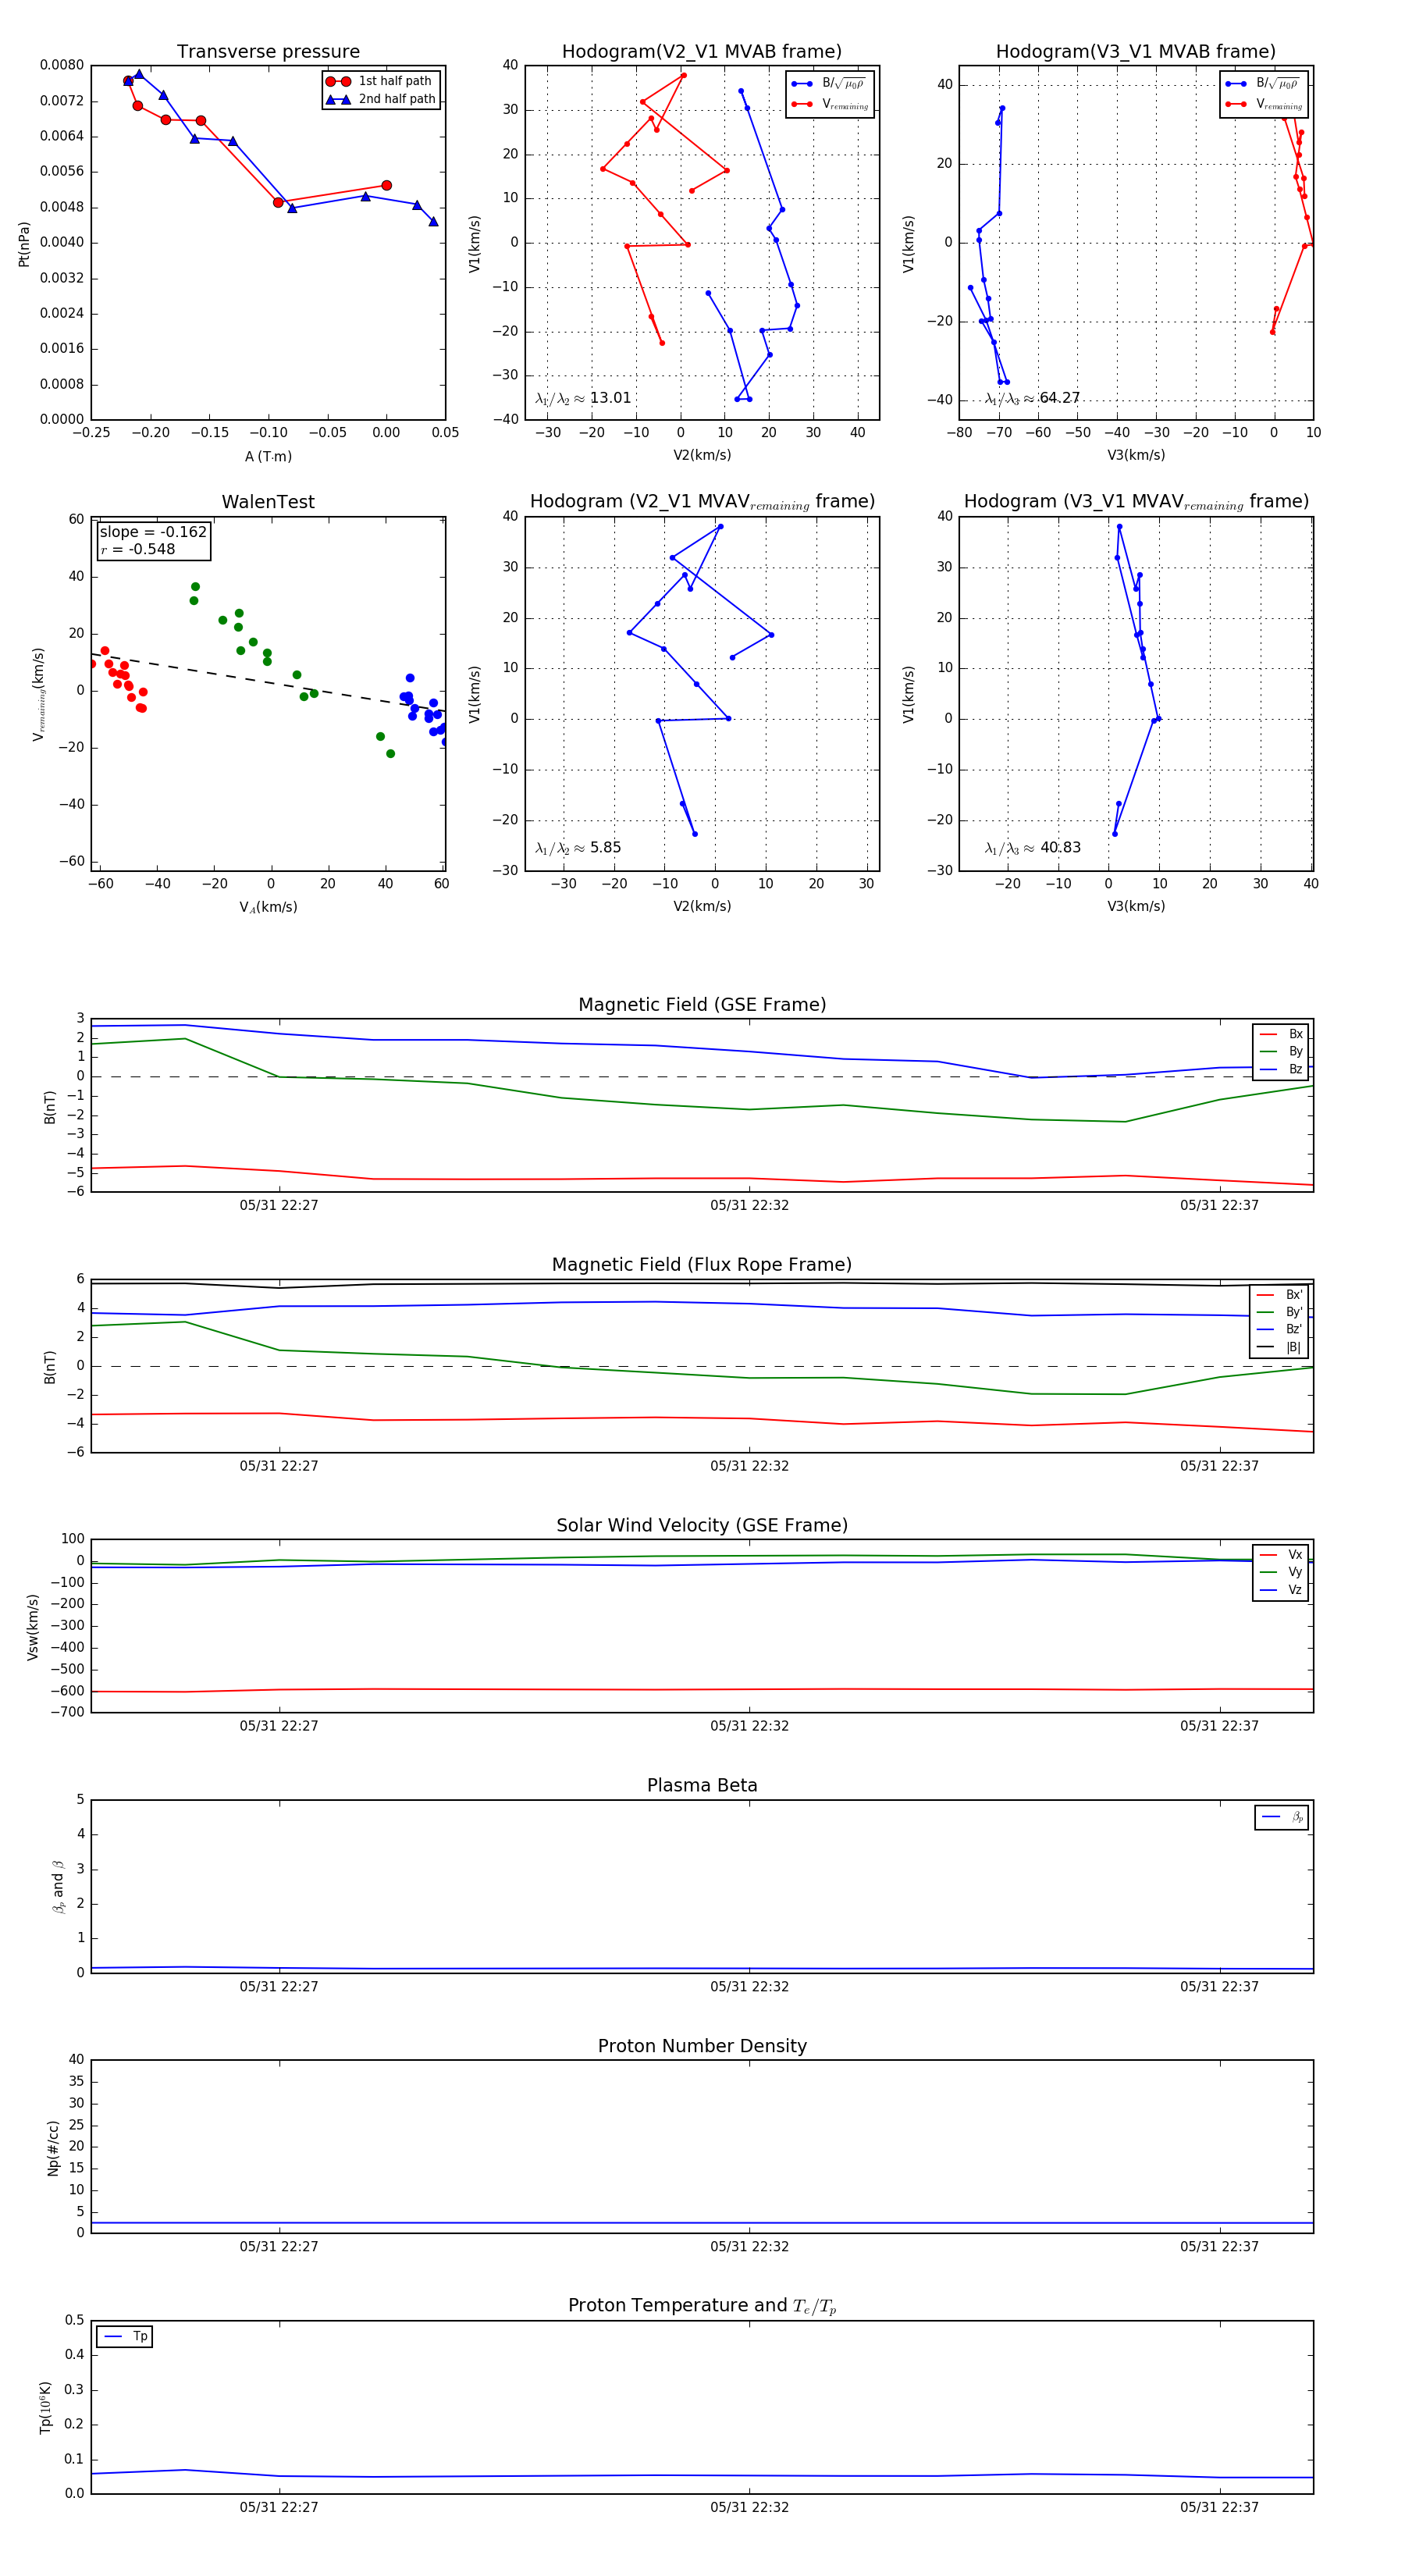Click the 'V_A(km/s)' axis label
Screen dimensions: 1405x2576
[268, 907]
